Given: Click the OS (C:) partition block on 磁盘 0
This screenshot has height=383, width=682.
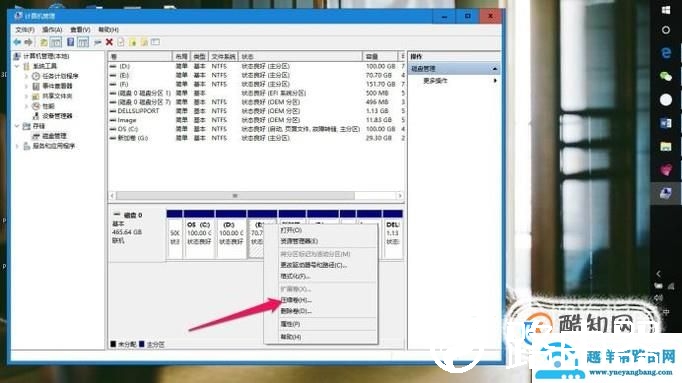Looking at the screenshot, I should coord(199,235).
